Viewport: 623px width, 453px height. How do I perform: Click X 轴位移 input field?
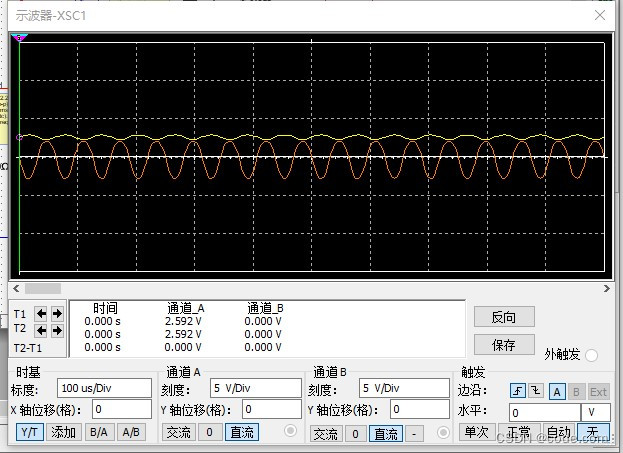[122, 409]
